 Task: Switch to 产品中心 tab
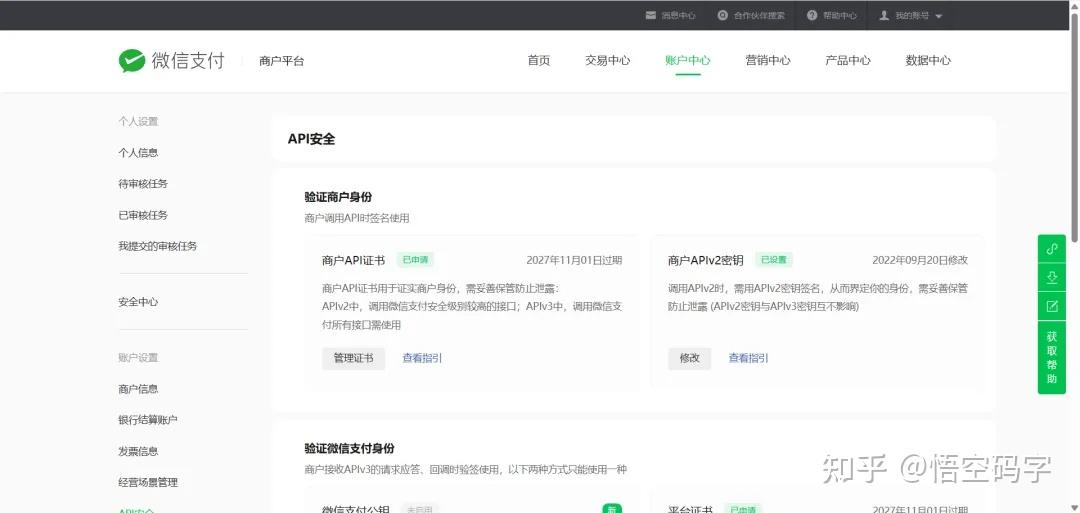pyautogui.click(x=848, y=61)
